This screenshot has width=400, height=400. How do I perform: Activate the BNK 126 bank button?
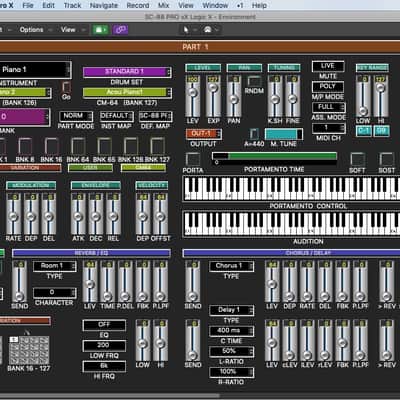tap(131, 146)
